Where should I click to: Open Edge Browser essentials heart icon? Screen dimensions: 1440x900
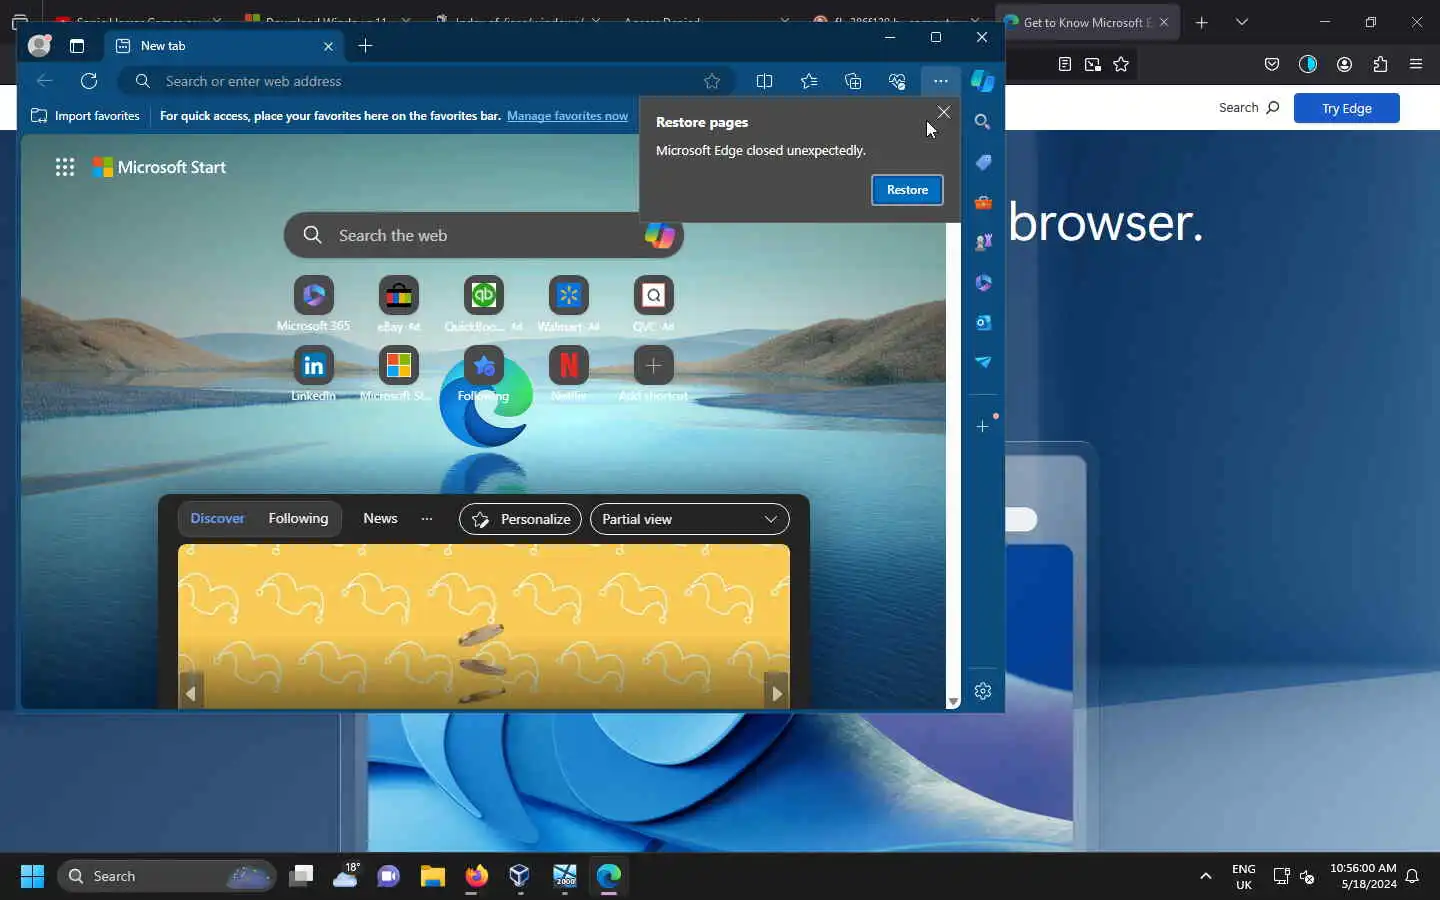pos(897,81)
